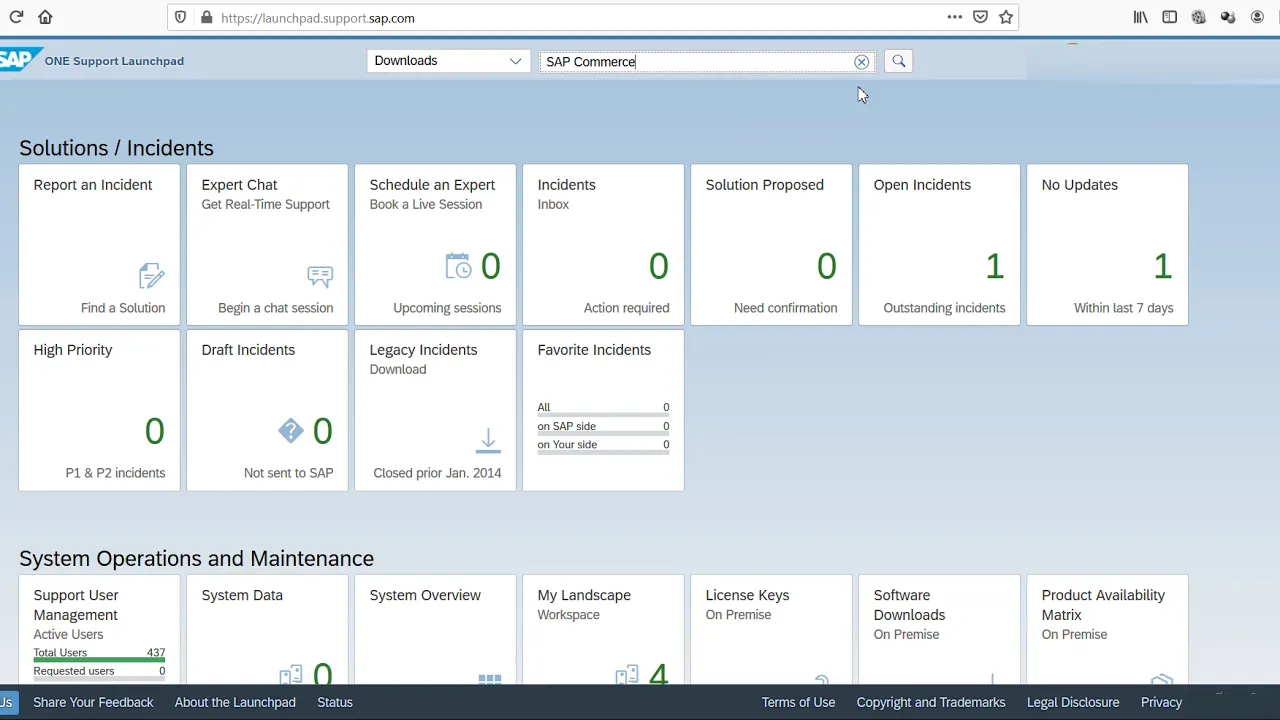Click the Expert Chat speech bubble icon
The image size is (1280, 720).
click(x=320, y=275)
